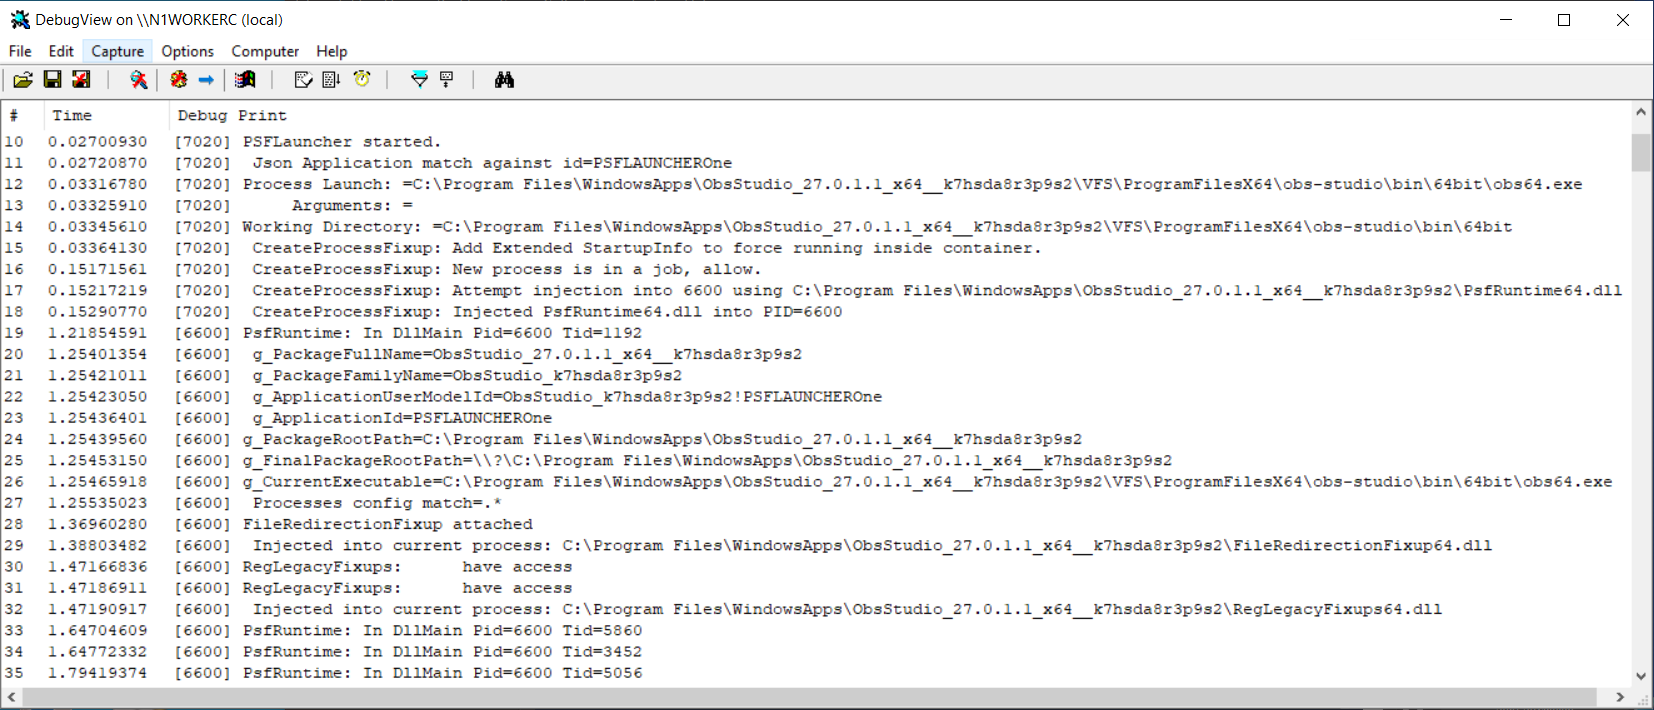Select the 'PSFLauncher started.' log line
The height and width of the screenshot is (710, 1654).
(817, 142)
